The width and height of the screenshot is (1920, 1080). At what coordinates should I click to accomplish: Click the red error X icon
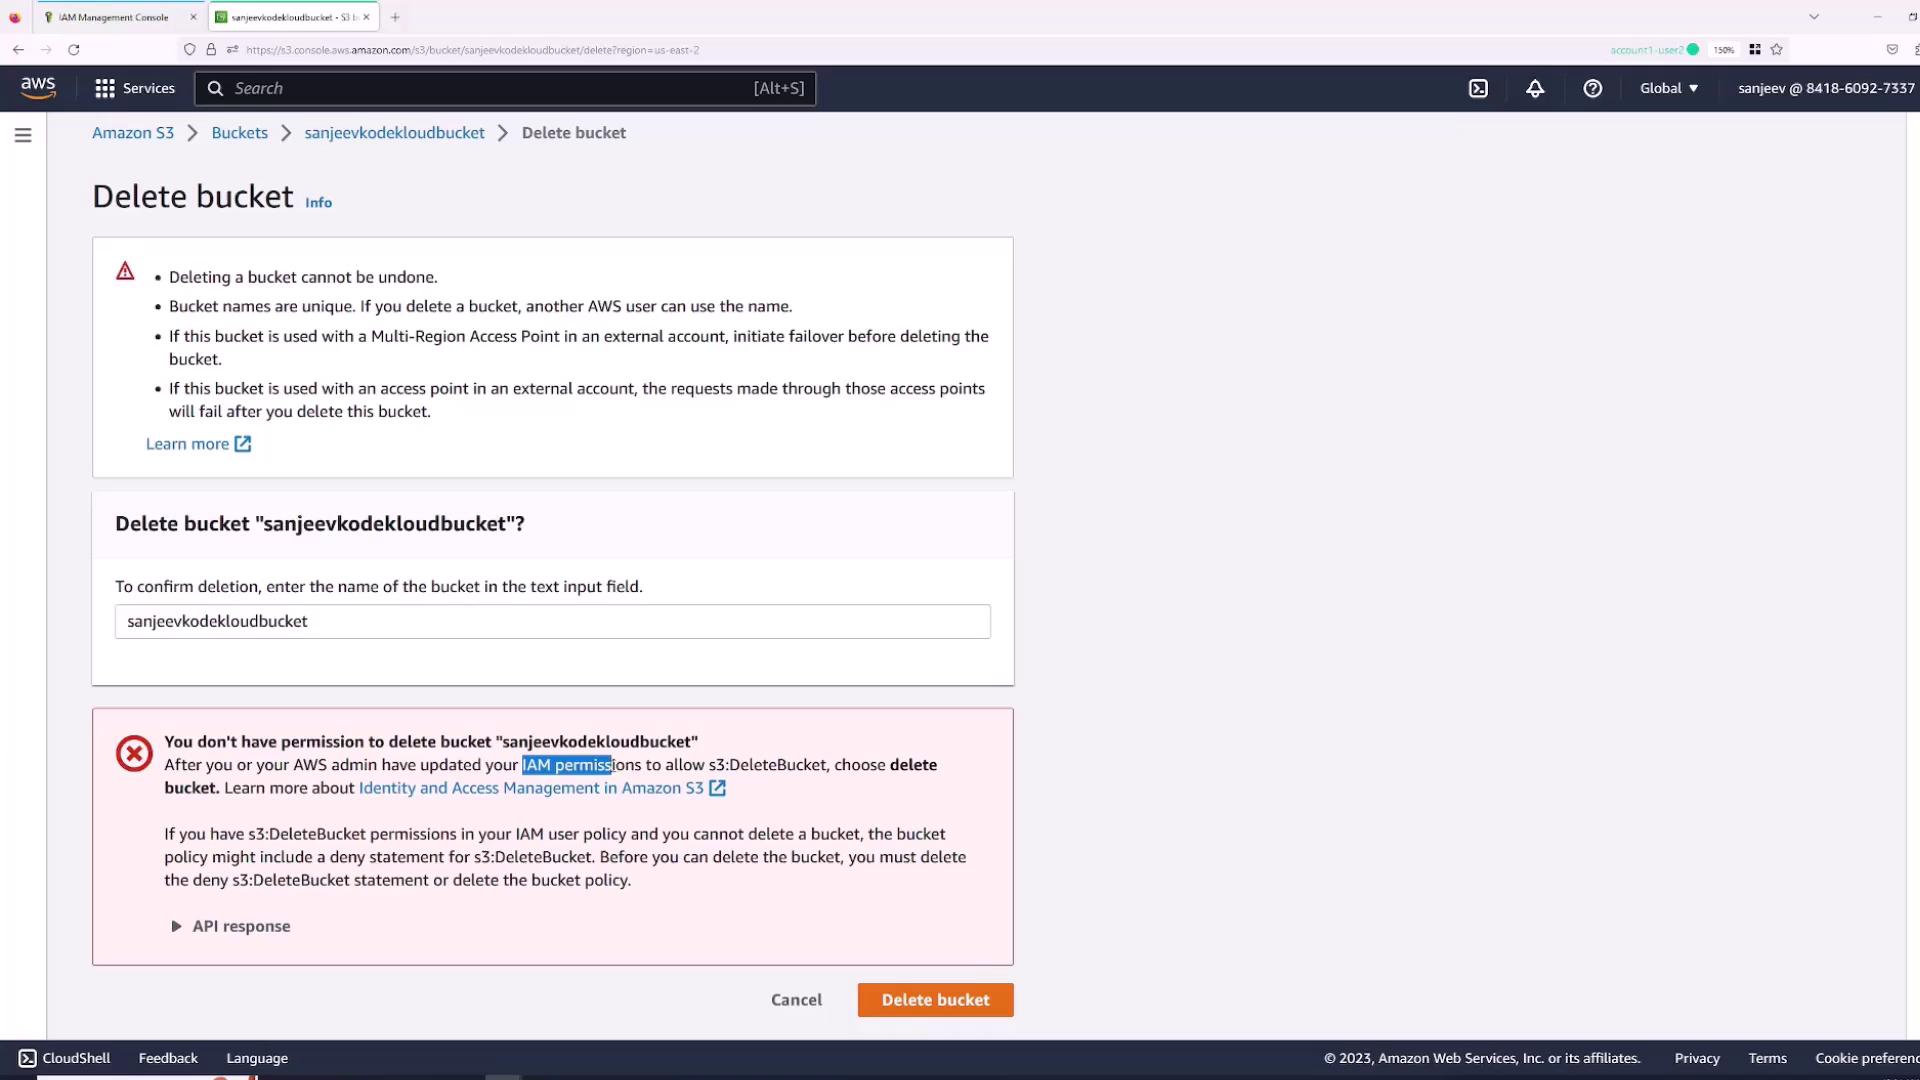pyautogui.click(x=134, y=753)
